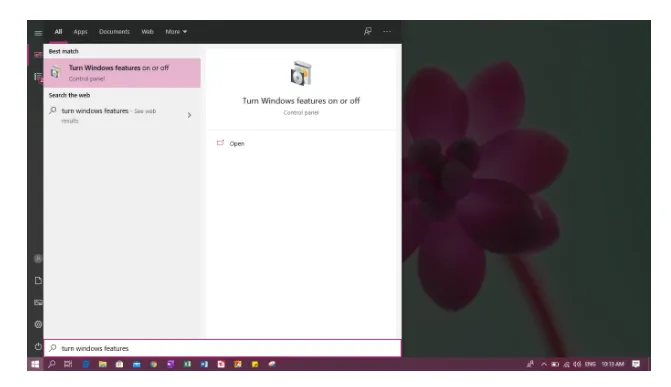Click the 'turn windows features' web search result
Image resolution: width=671 pixels, height=387 pixels.
tap(122, 115)
